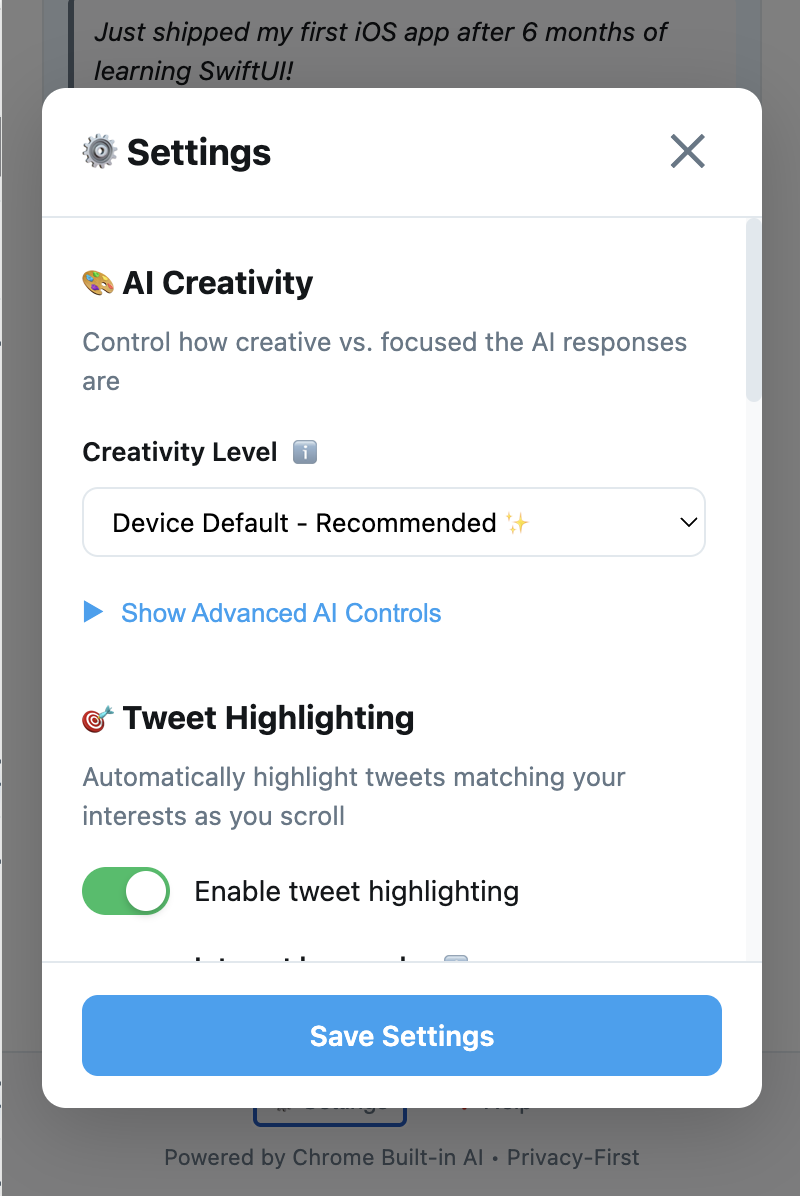Expand the Advanced AI Controls triangle
800x1196 pixels.
(x=93, y=612)
